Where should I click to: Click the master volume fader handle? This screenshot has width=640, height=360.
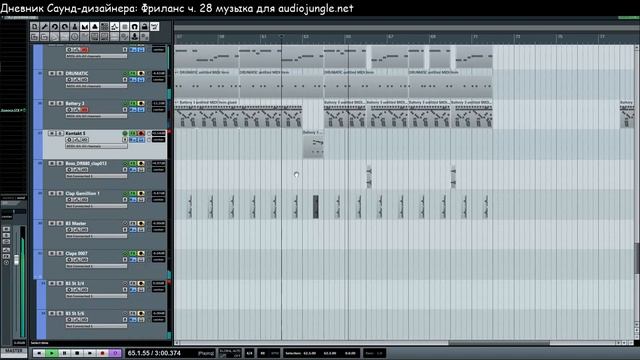pyautogui.click(x=16, y=260)
